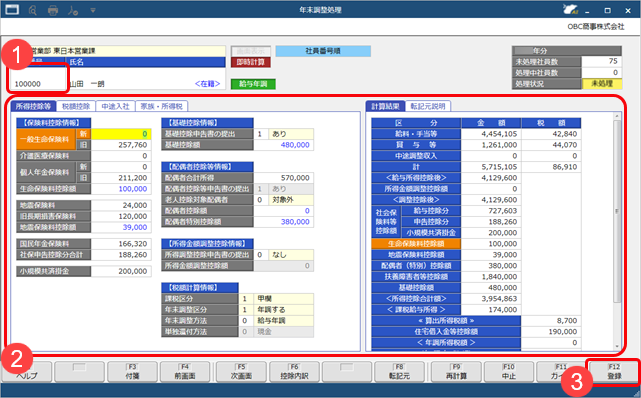Click the old 一般生命保険料 value 257,760

click(x=121, y=145)
